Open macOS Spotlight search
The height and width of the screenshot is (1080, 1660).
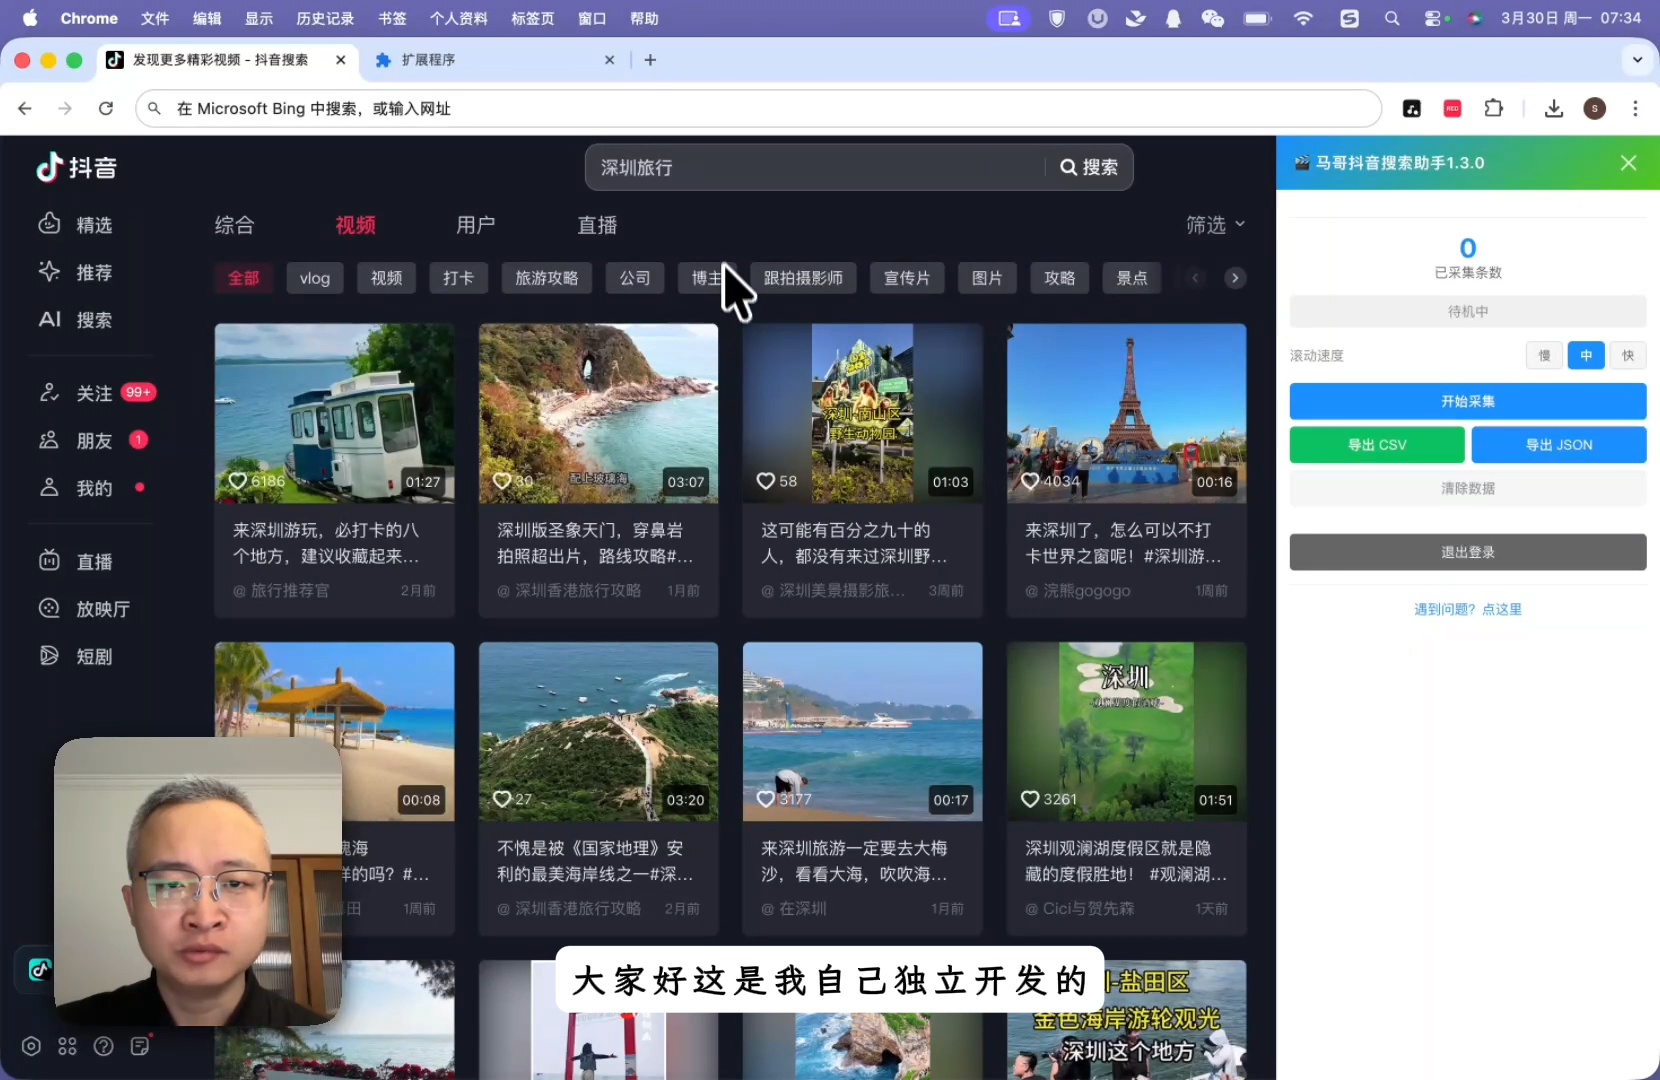1392,18
